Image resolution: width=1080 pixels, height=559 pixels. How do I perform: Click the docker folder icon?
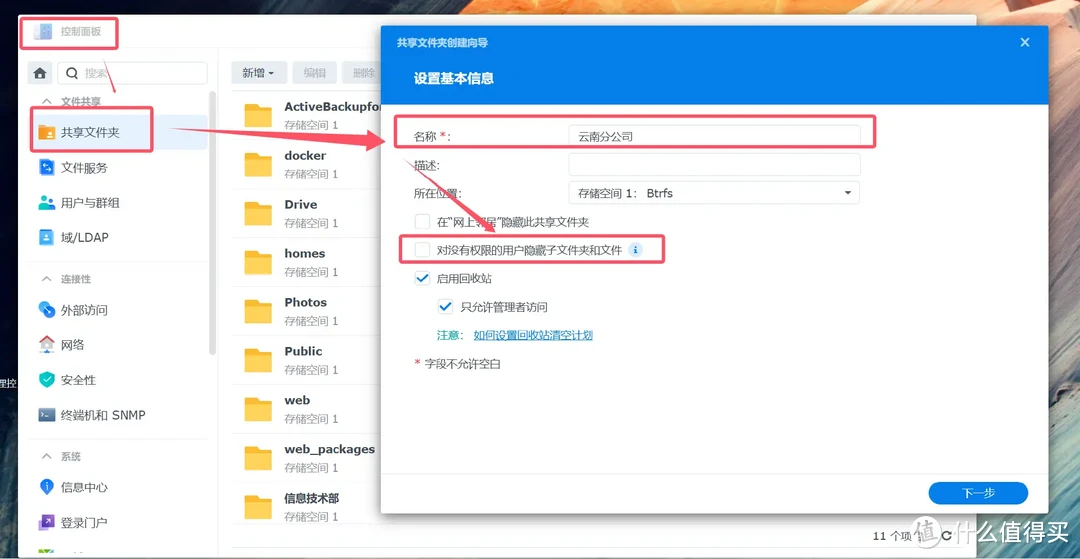[258, 164]
